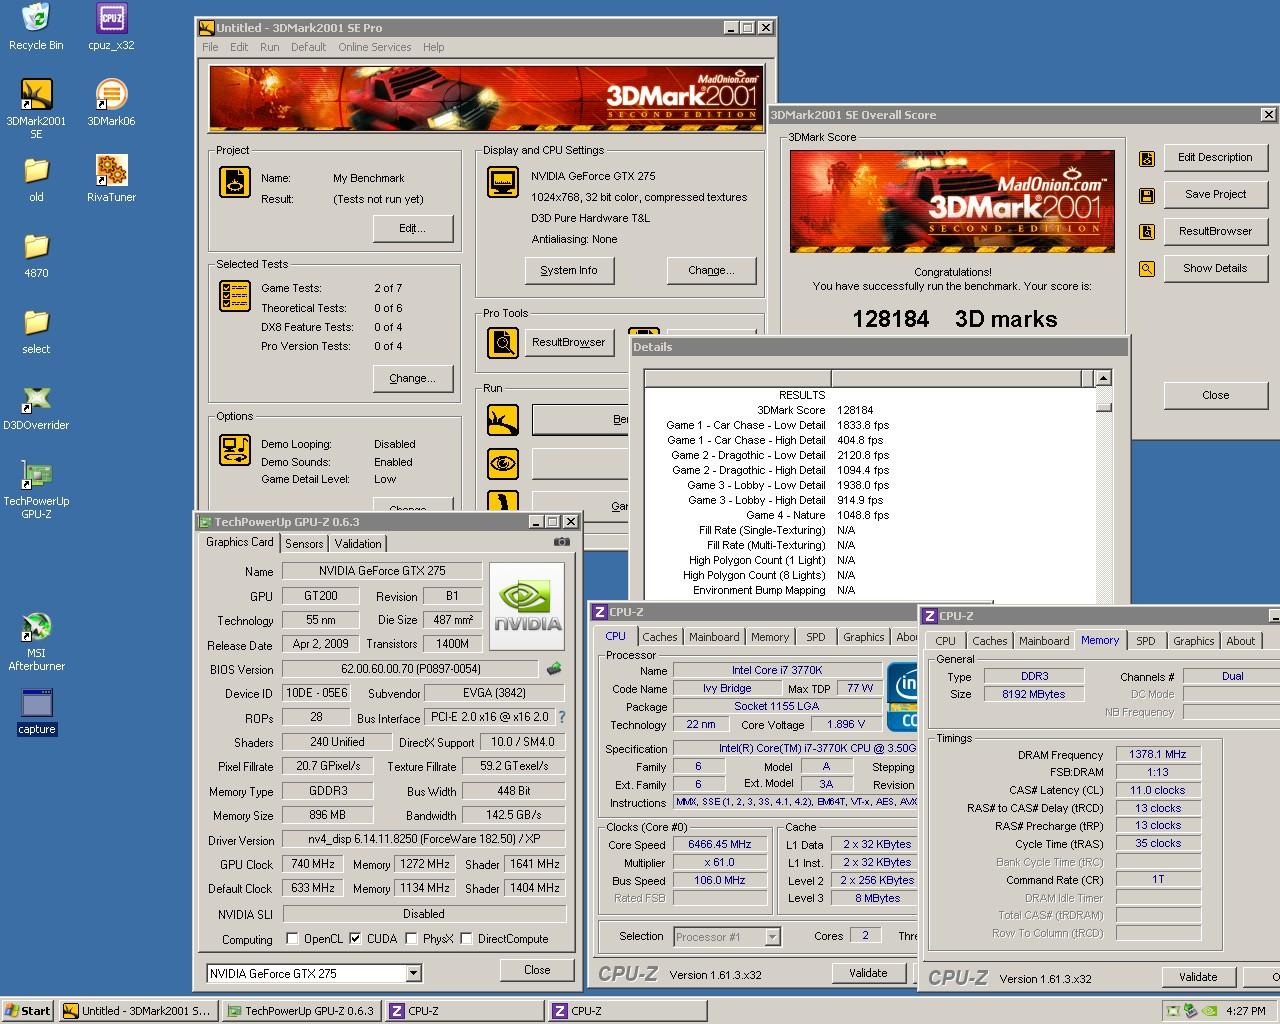Take a GPU-Z screenshot with camera icon
The image size is (1280, 1024).
562,542
